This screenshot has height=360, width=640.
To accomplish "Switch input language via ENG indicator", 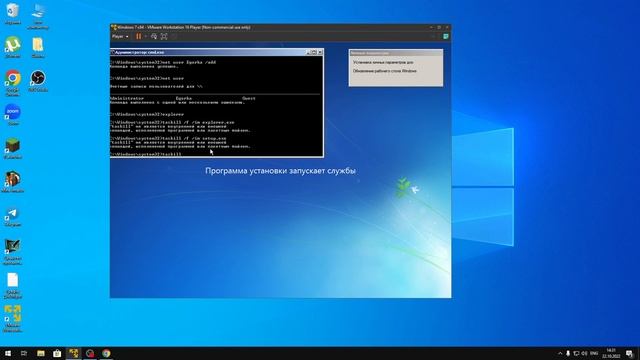I will [x=594, y=353].
